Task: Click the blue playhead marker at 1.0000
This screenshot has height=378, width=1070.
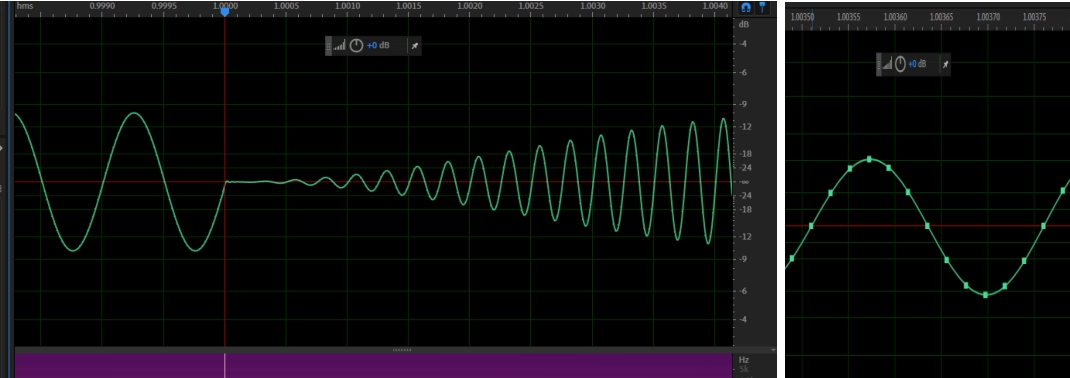Action: (225, 11)
